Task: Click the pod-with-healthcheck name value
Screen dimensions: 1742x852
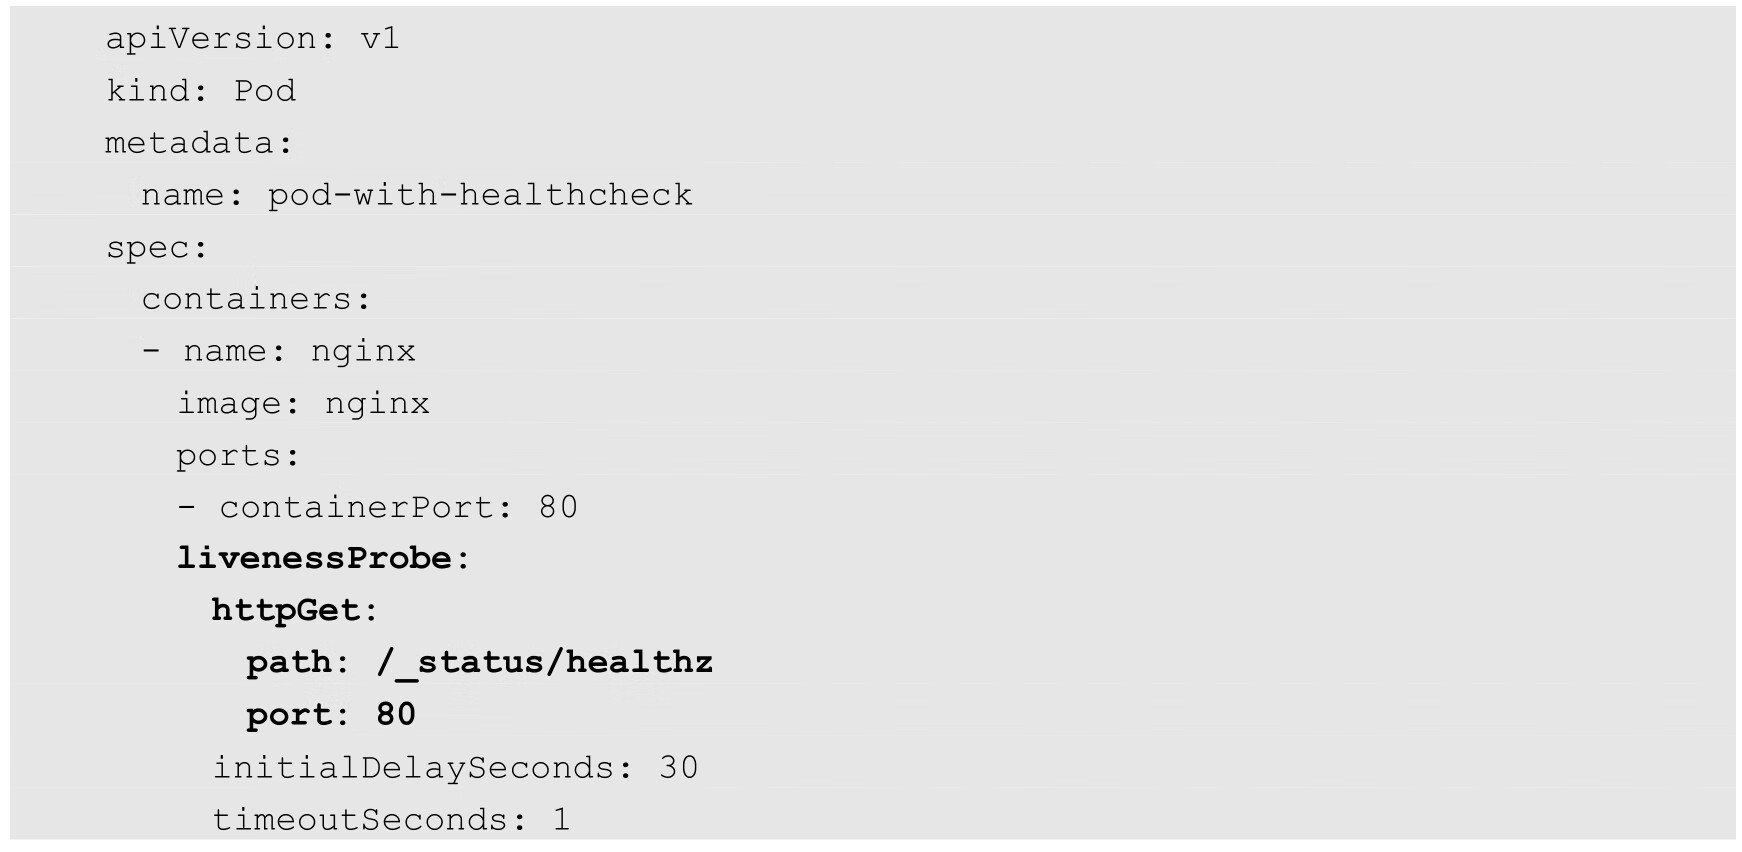Action: [x=479, y=194]
